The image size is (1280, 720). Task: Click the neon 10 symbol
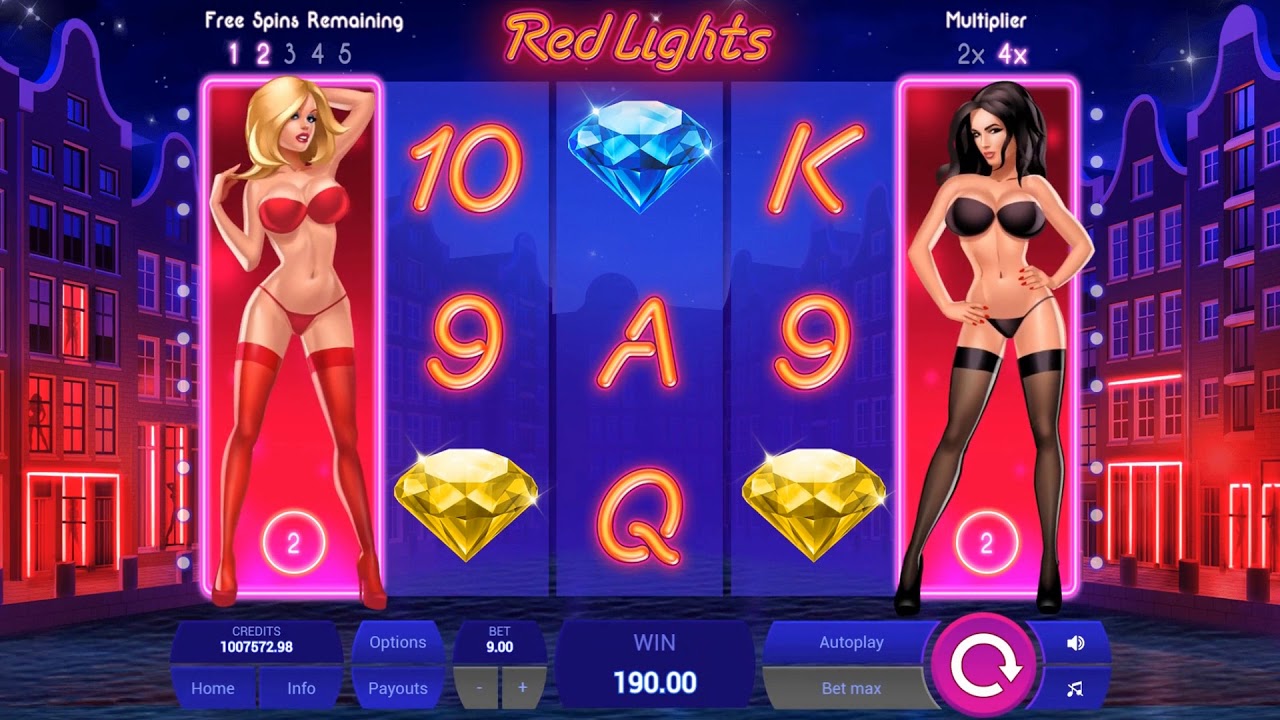pos(466,168)
